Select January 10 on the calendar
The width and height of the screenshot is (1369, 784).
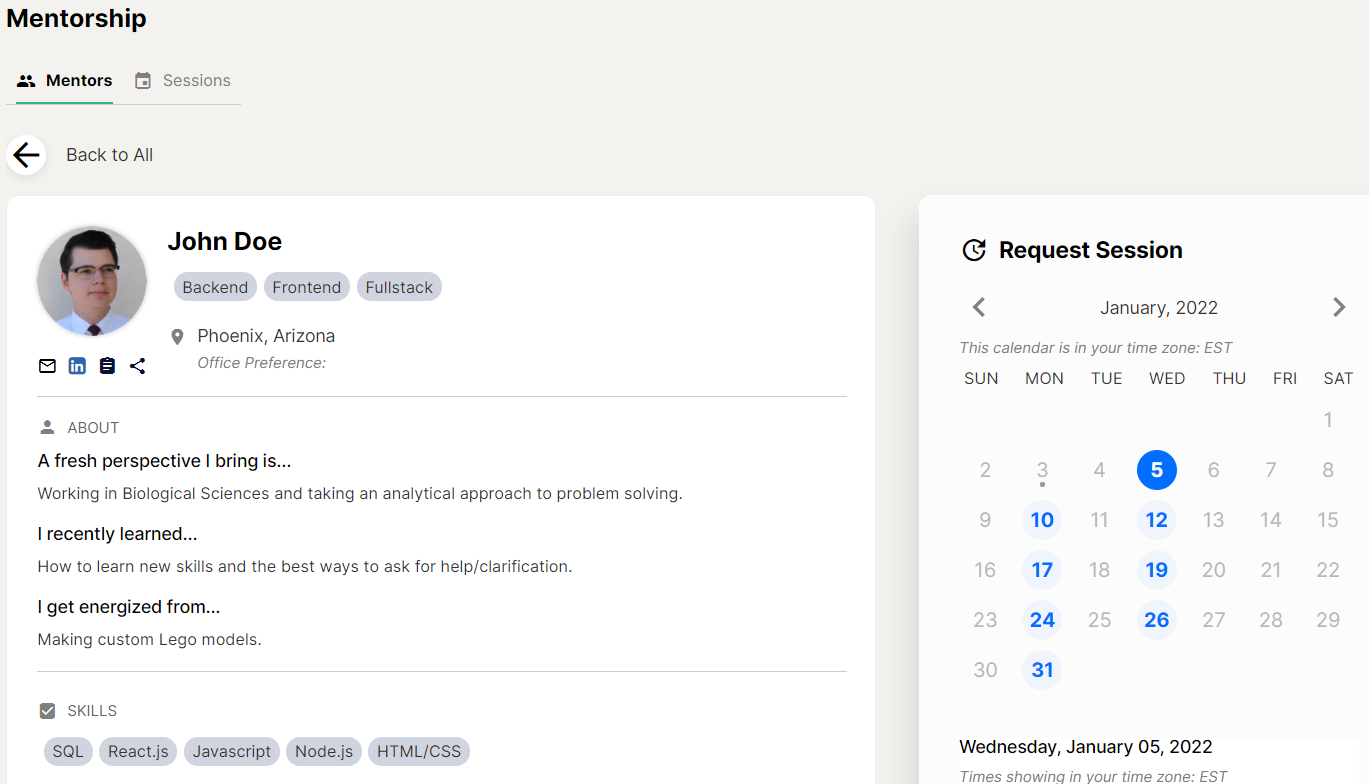1042,520
